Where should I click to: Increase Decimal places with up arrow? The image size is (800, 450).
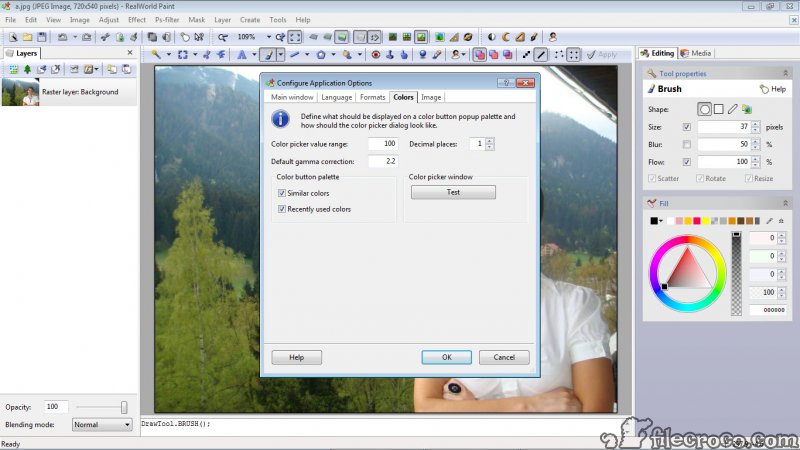490,141
